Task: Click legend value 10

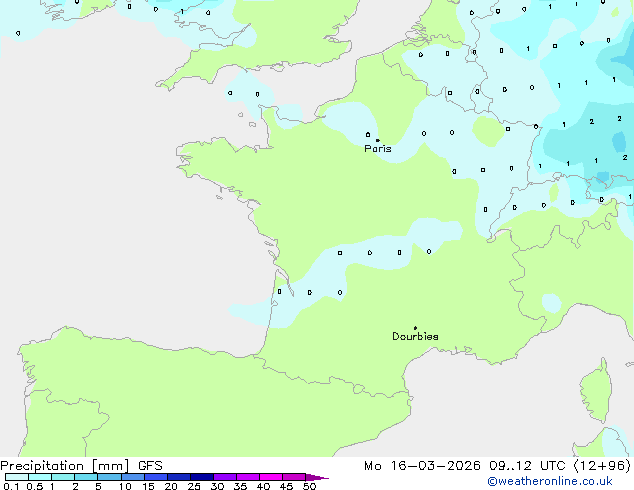Action: point(125,486)
